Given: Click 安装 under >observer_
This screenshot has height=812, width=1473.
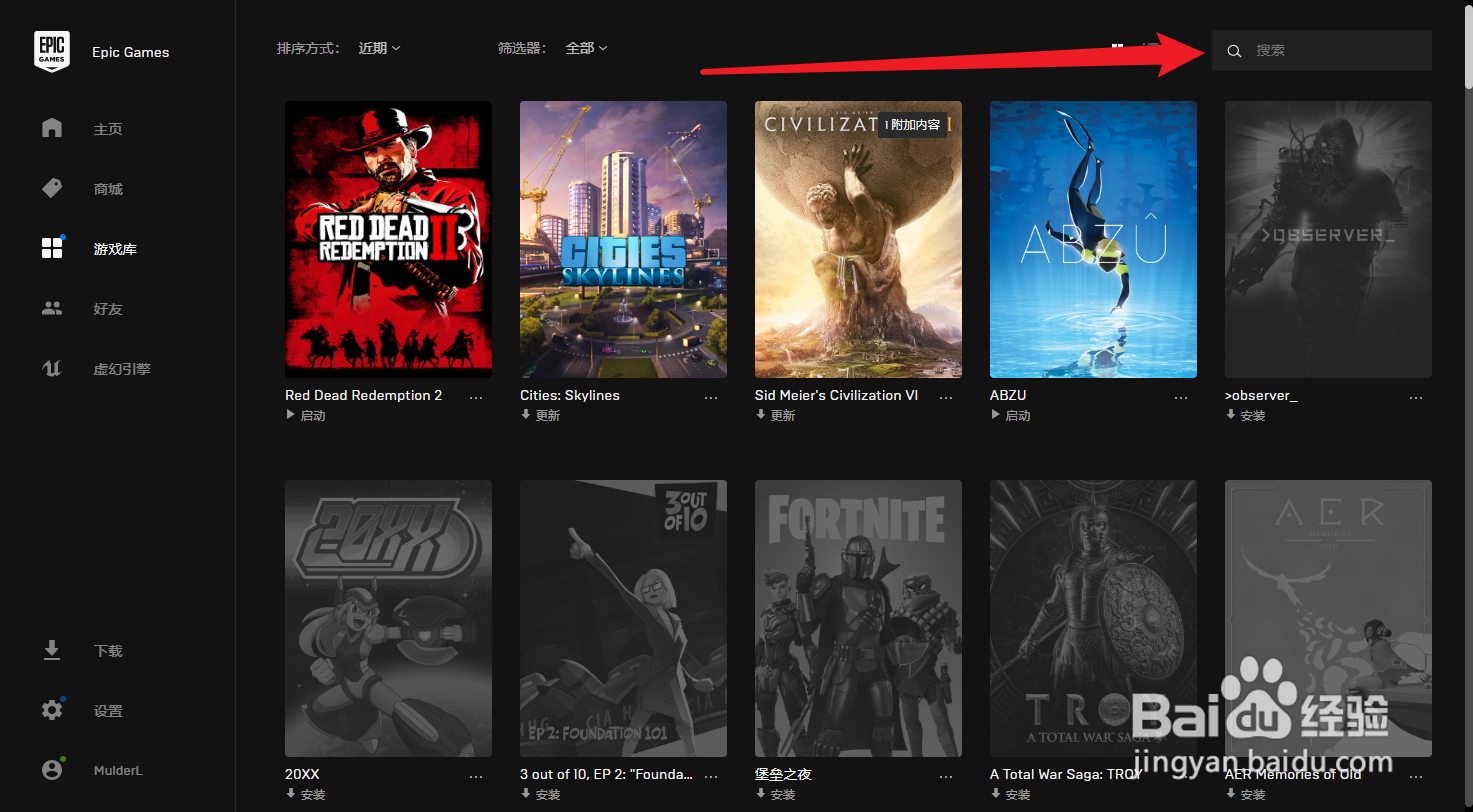Looking at the screenshot, I should (1246, 415).
